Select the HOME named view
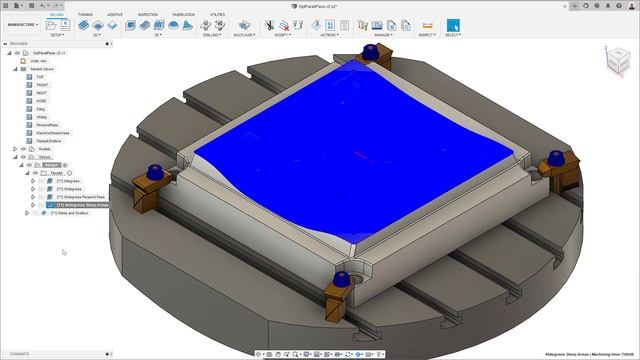The width and height of the screenshot is (640, 360). (42, 101)
